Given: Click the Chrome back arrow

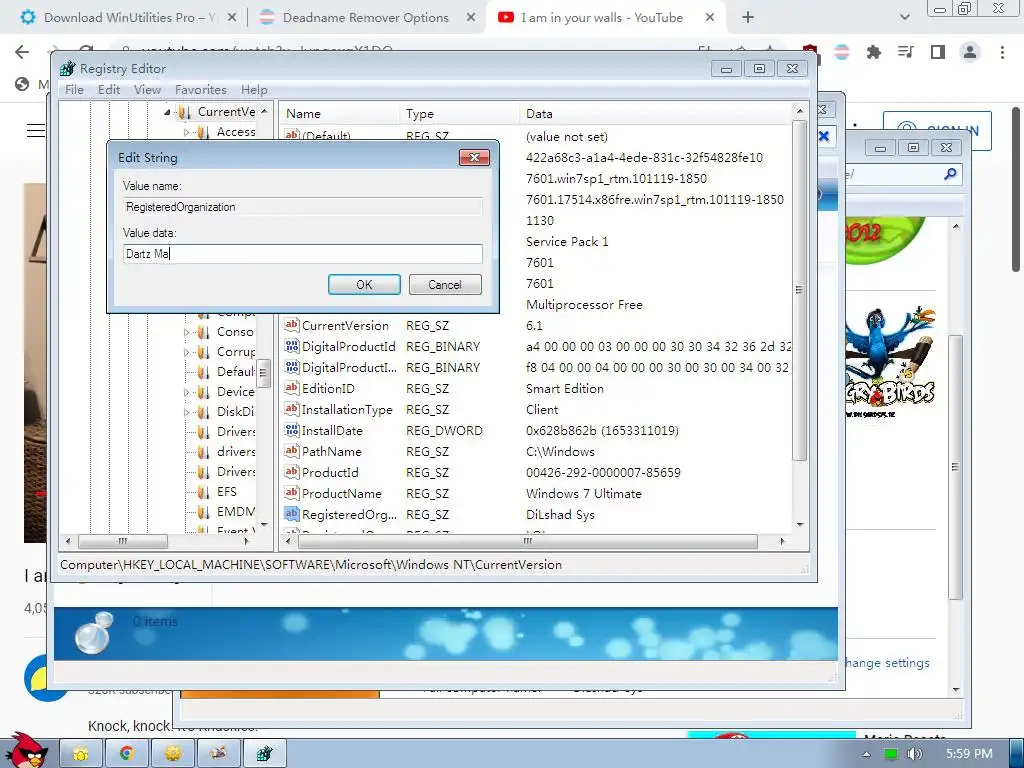Looking at the screenshot, I should tap(22, 52).
